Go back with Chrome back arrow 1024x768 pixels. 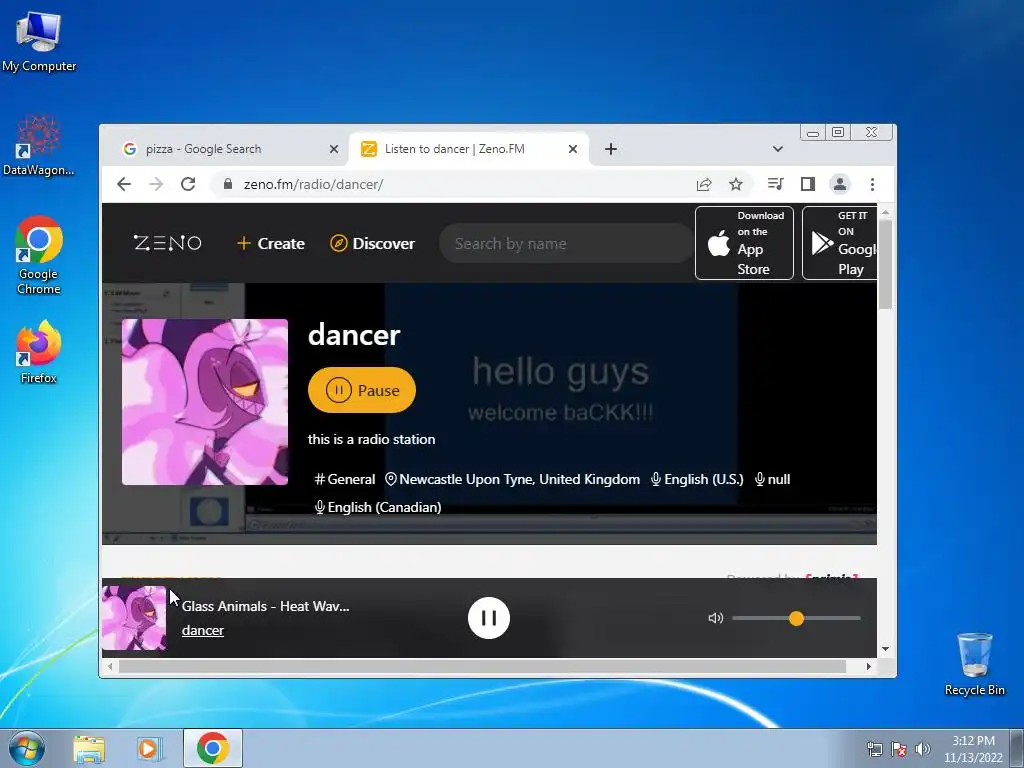124,184
